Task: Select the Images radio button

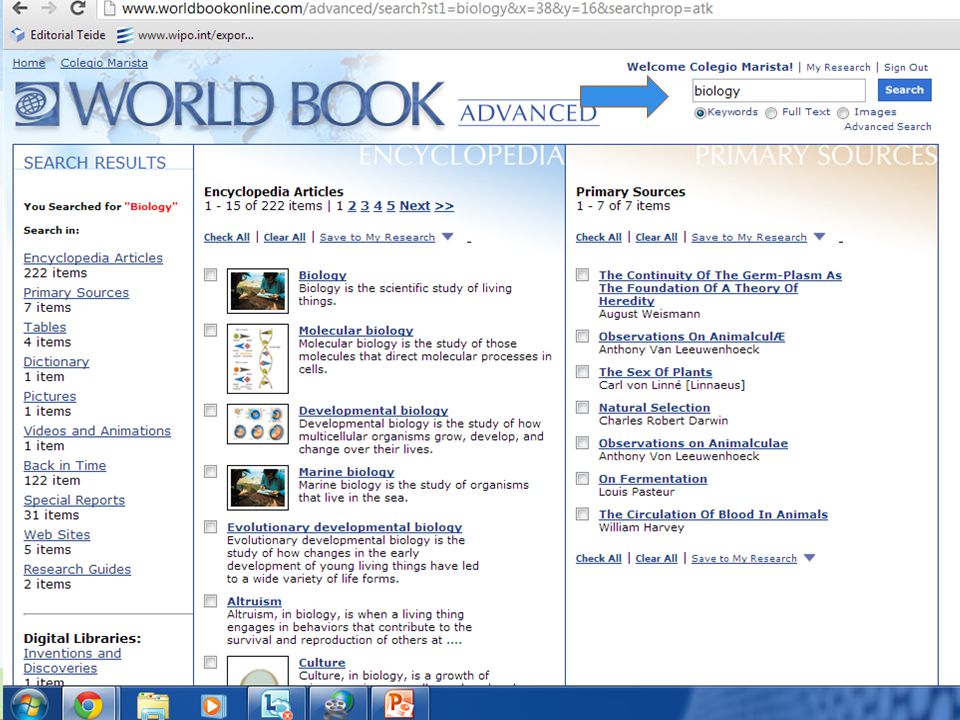Action: click(843, 113)
